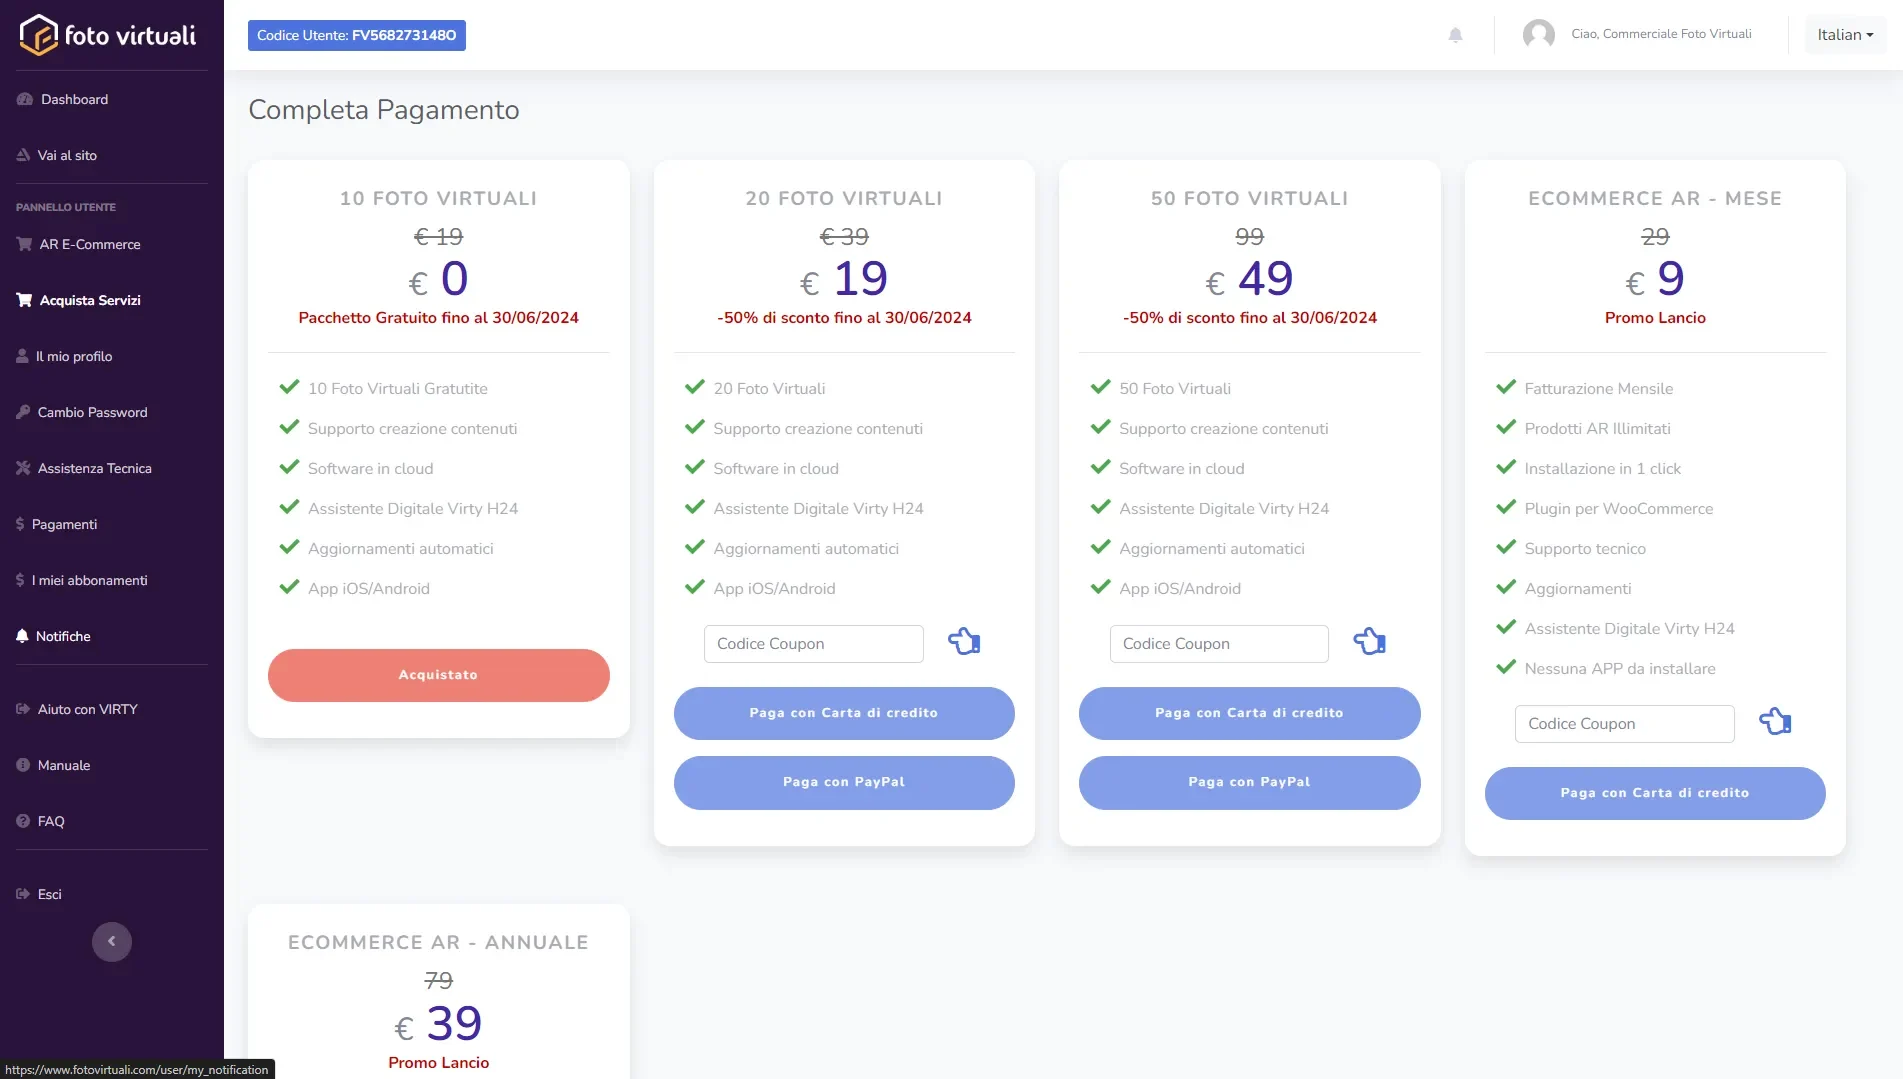Click the Notifiche bell icon in sidebar
Screen dimensions: 1903x1079
(x=22, y=636)
